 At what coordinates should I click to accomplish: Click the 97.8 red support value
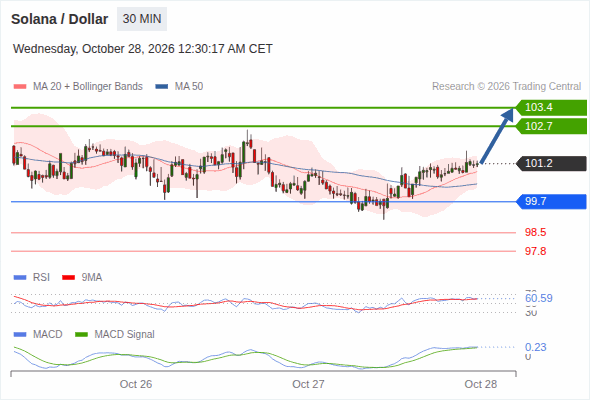535,251
